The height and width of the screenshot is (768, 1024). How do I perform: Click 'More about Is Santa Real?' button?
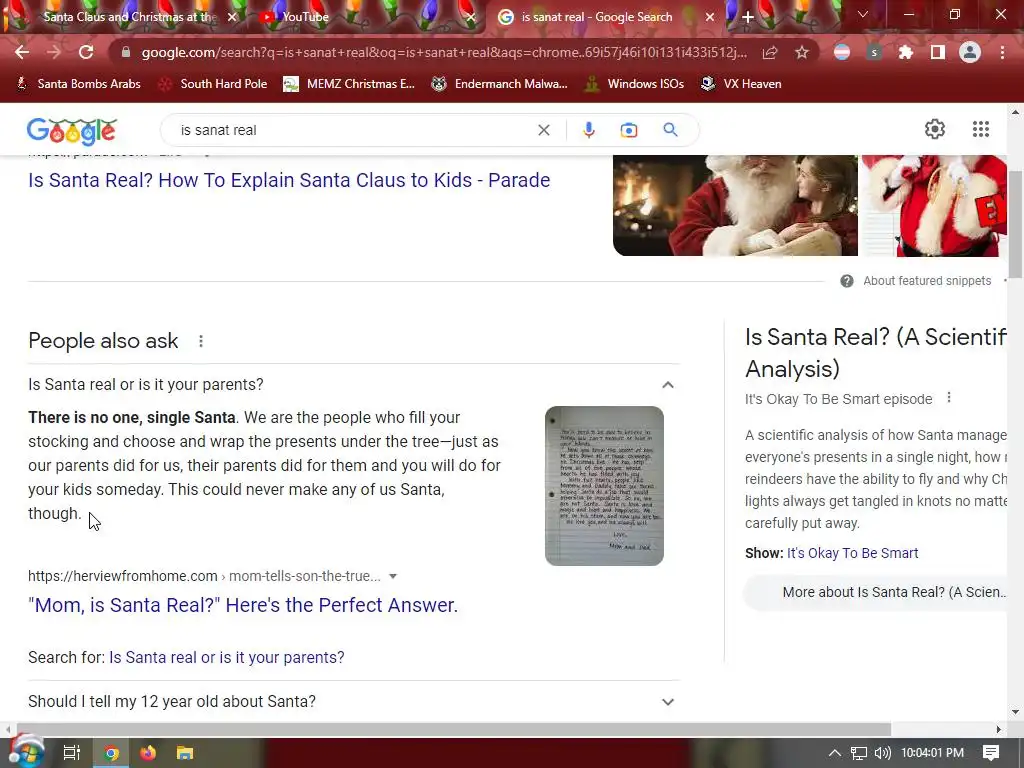click(876, 592)
